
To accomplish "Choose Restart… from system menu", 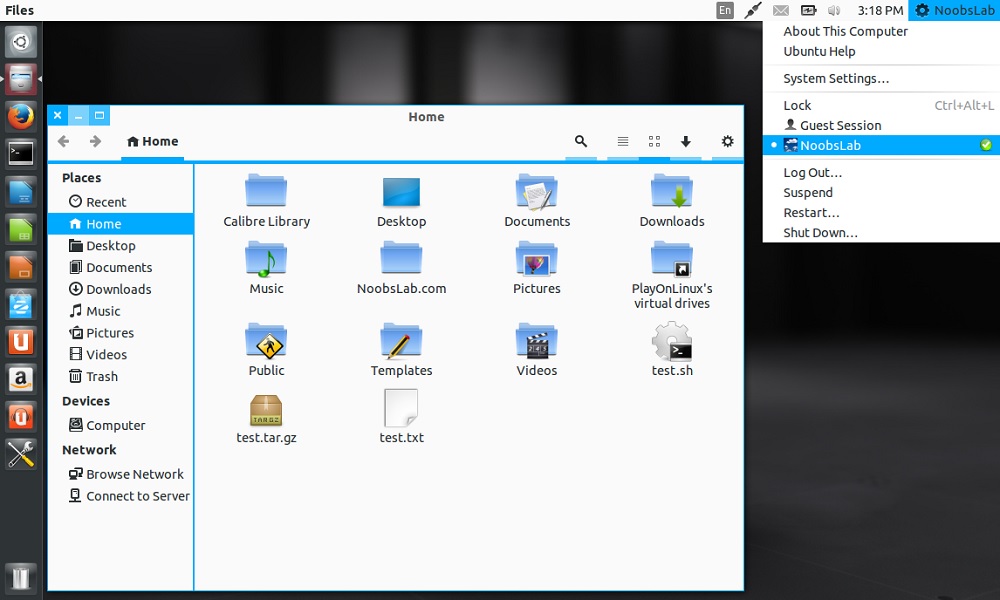I will 881,213.
